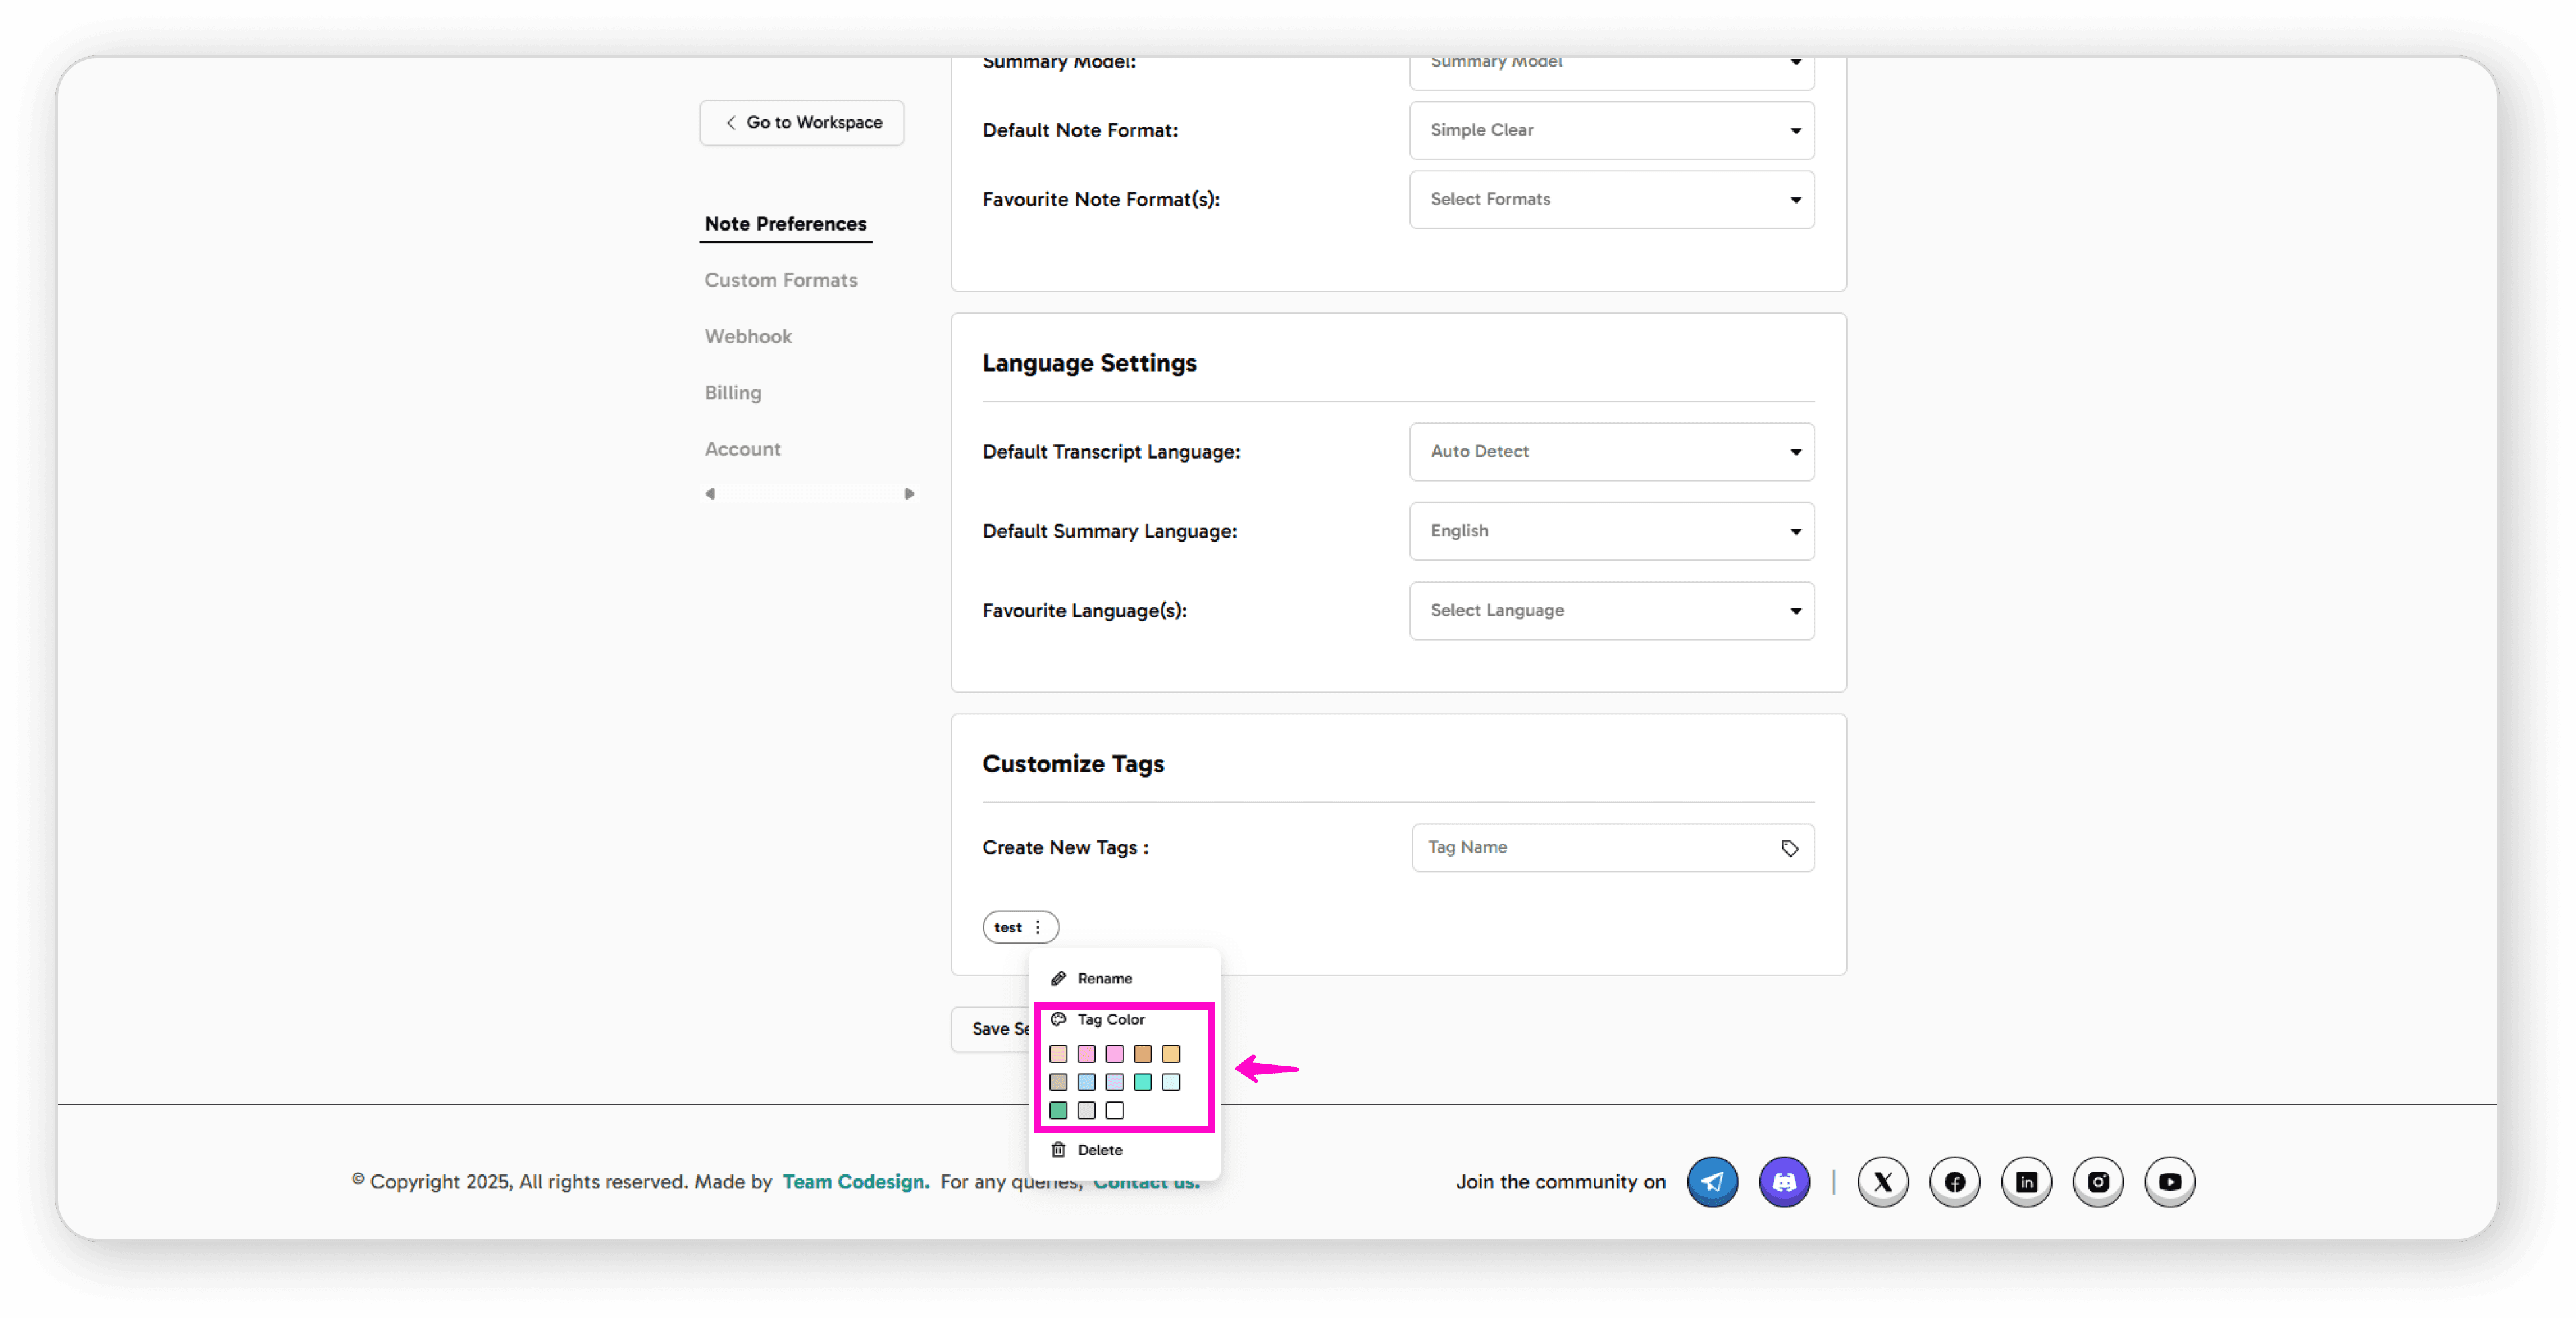Click the Go to Workspace button
Viewport: 2576px width, 1318px height.
pyautogui.click(x=802, y=122)
